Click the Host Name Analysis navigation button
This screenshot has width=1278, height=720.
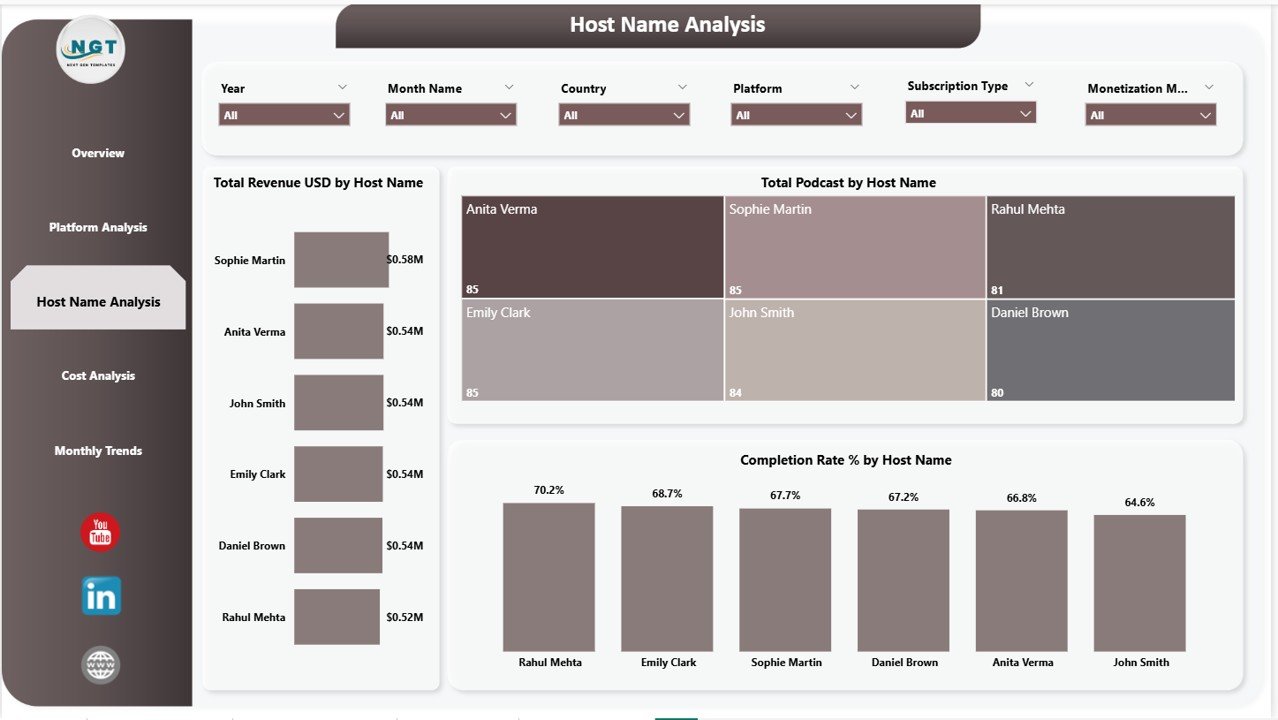[x=97, y=301]
